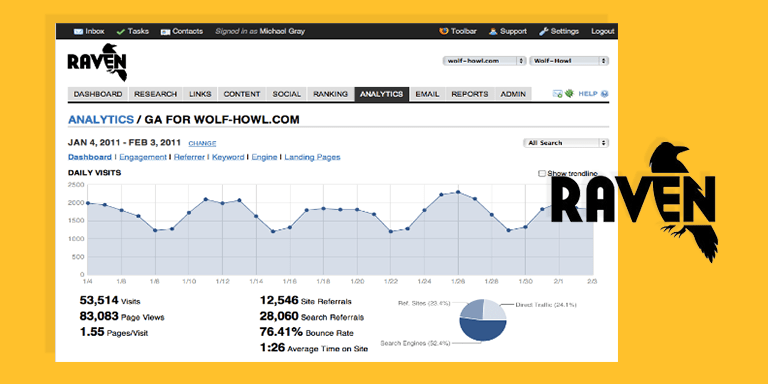768x384 pixels.
Task: Open the Landing Pages link
Action: tap(312, 157)
